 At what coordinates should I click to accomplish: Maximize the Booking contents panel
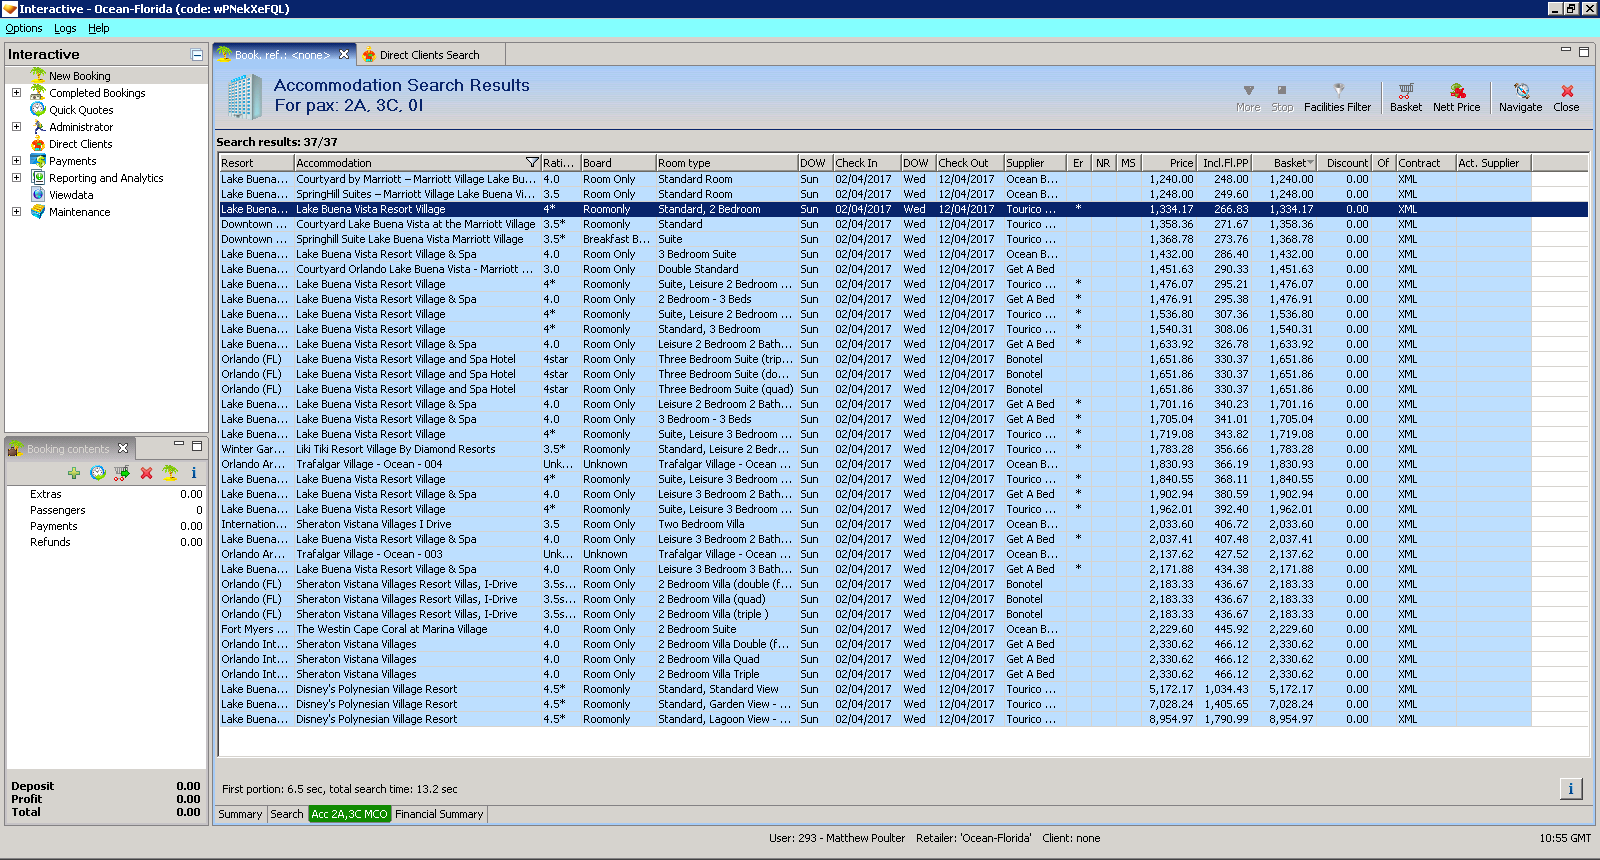[197, 445]
